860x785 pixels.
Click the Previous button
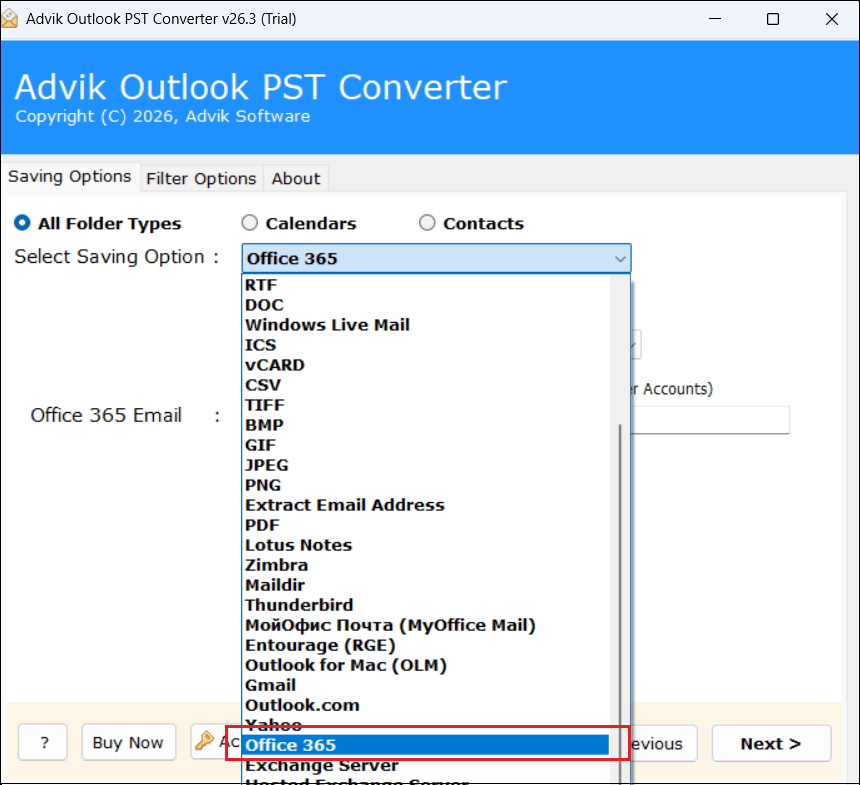point(664,744)
